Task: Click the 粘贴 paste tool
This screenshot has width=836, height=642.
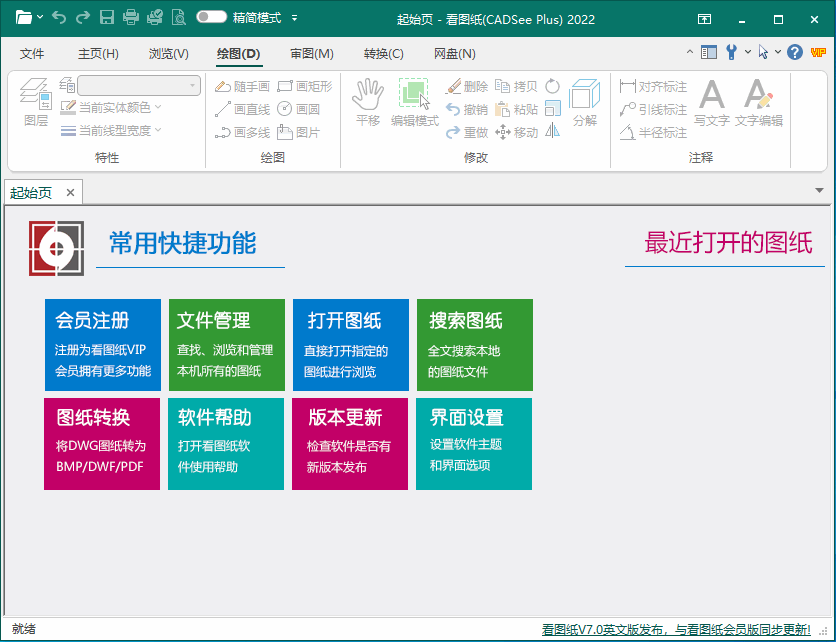Action: (x=516, y=109)
